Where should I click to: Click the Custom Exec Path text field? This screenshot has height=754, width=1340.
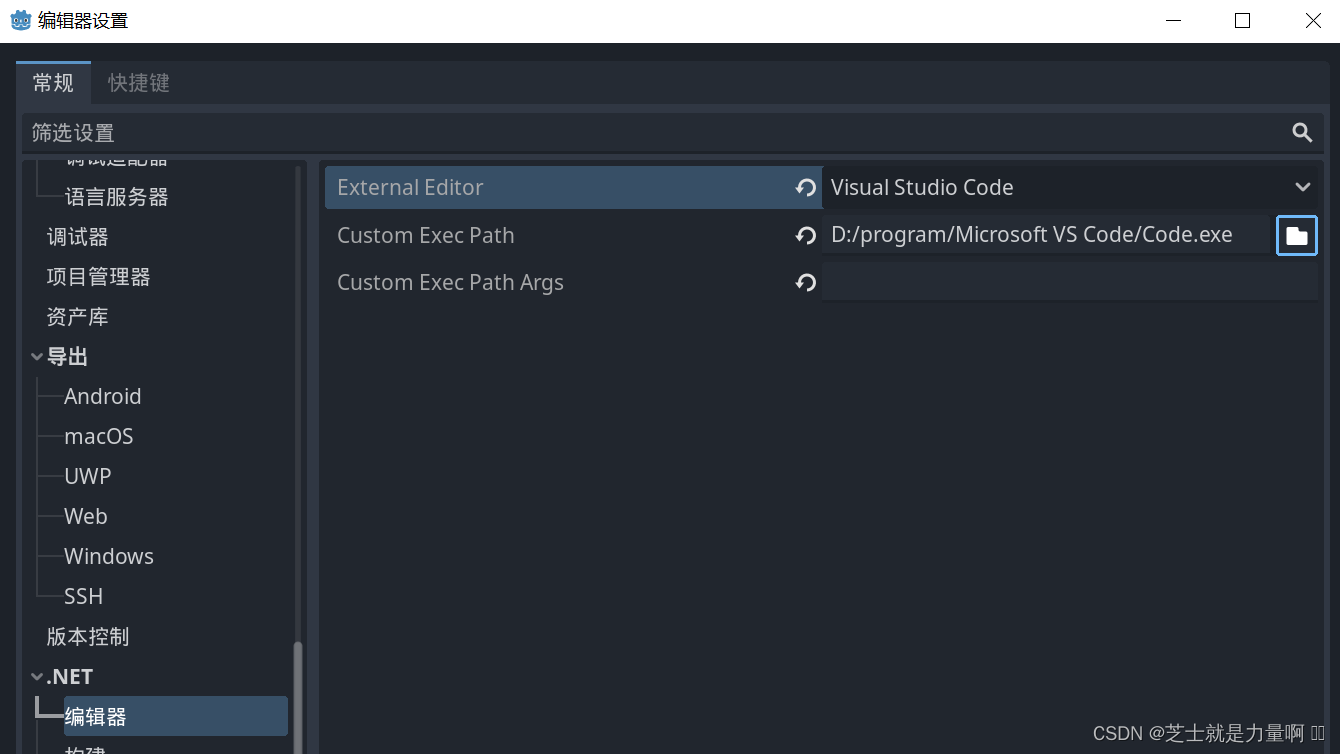(x=1045, y=236)
